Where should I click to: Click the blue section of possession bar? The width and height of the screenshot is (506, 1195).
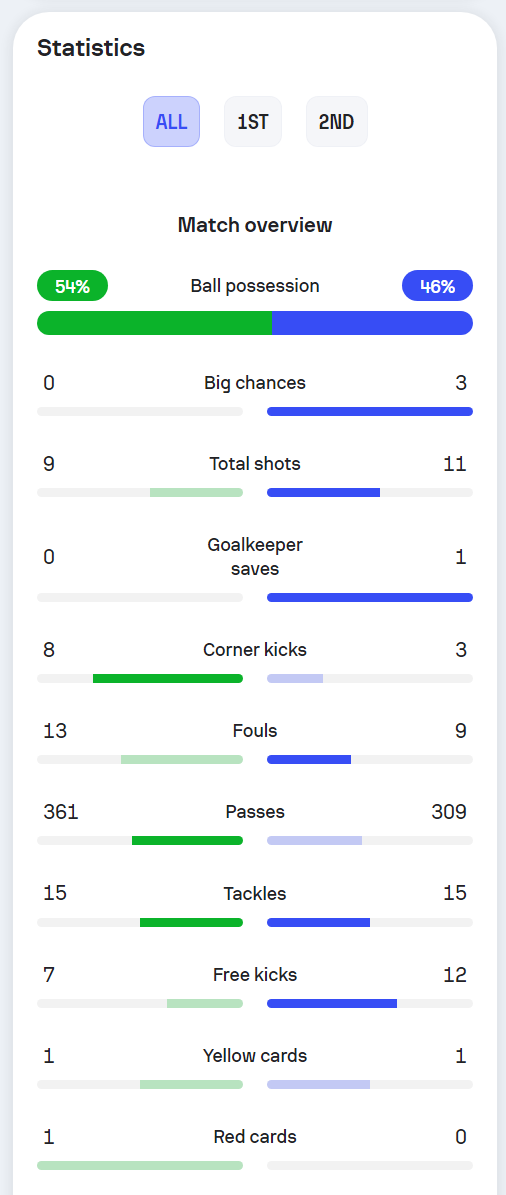[373, 323]
